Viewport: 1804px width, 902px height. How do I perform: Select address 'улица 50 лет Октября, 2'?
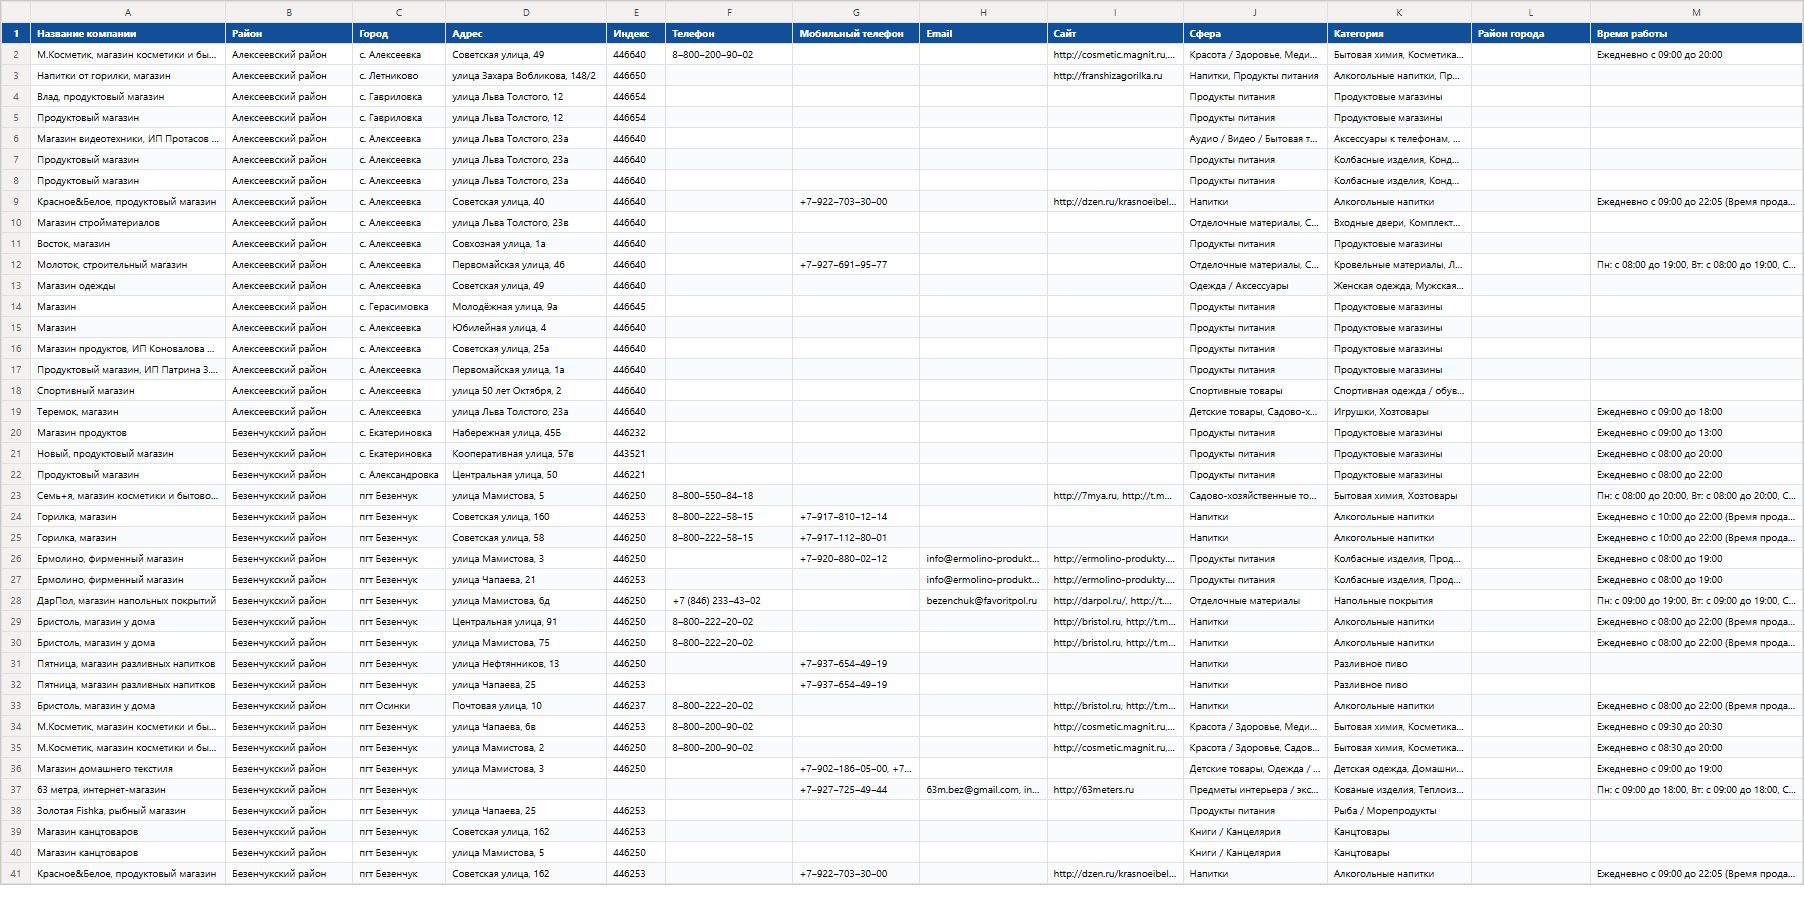pos(526,391)
